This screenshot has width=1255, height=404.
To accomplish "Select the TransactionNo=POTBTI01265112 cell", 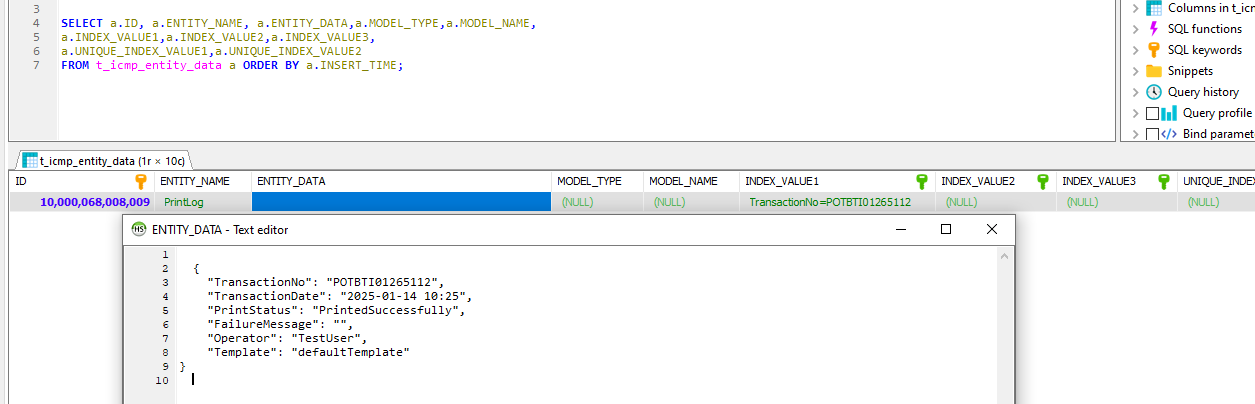I will pos(835,201).
